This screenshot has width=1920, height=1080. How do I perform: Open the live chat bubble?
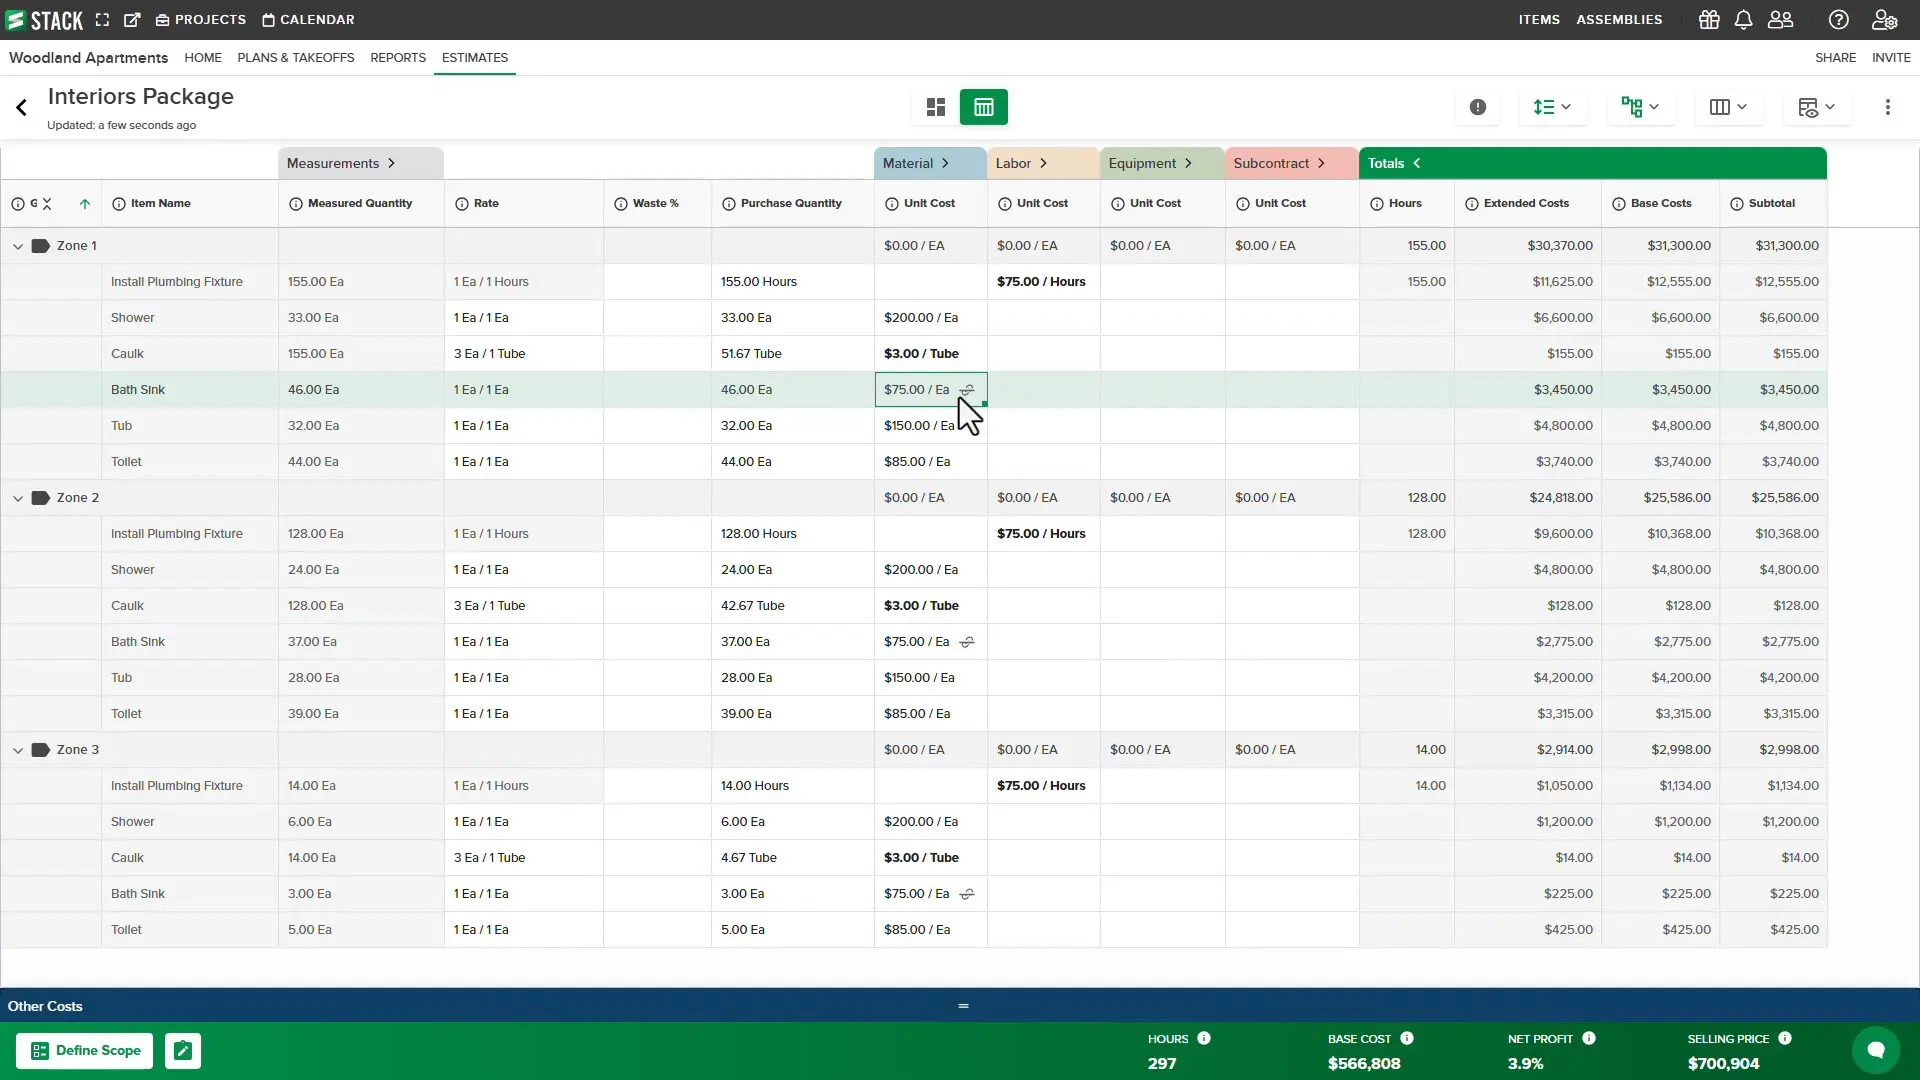pos(1875,1049)
